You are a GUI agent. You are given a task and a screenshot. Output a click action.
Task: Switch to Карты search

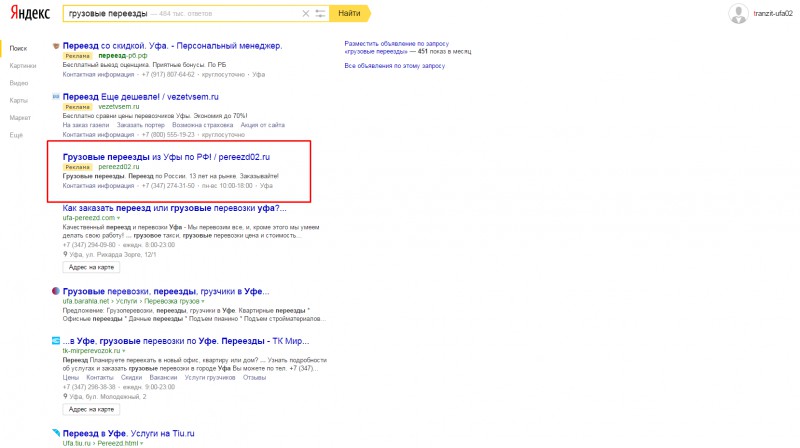18,100
